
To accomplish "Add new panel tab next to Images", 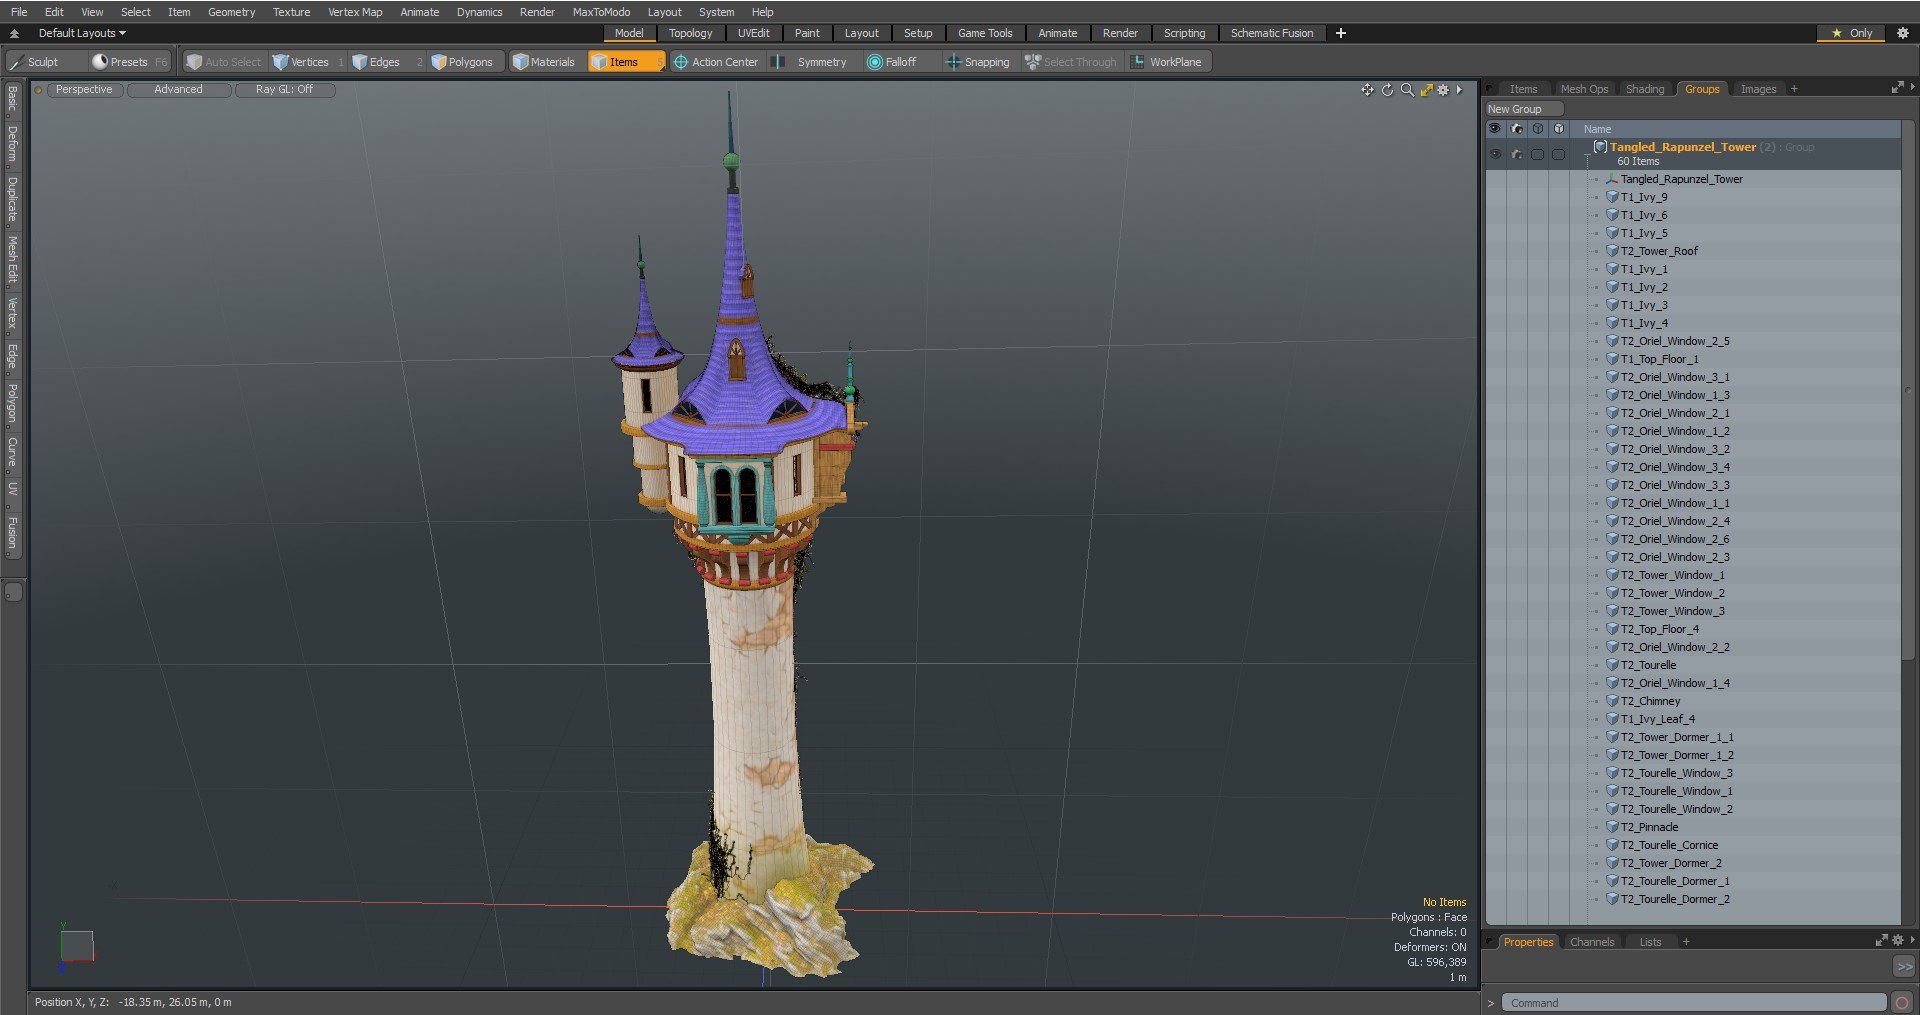I will coord(1794,89).
